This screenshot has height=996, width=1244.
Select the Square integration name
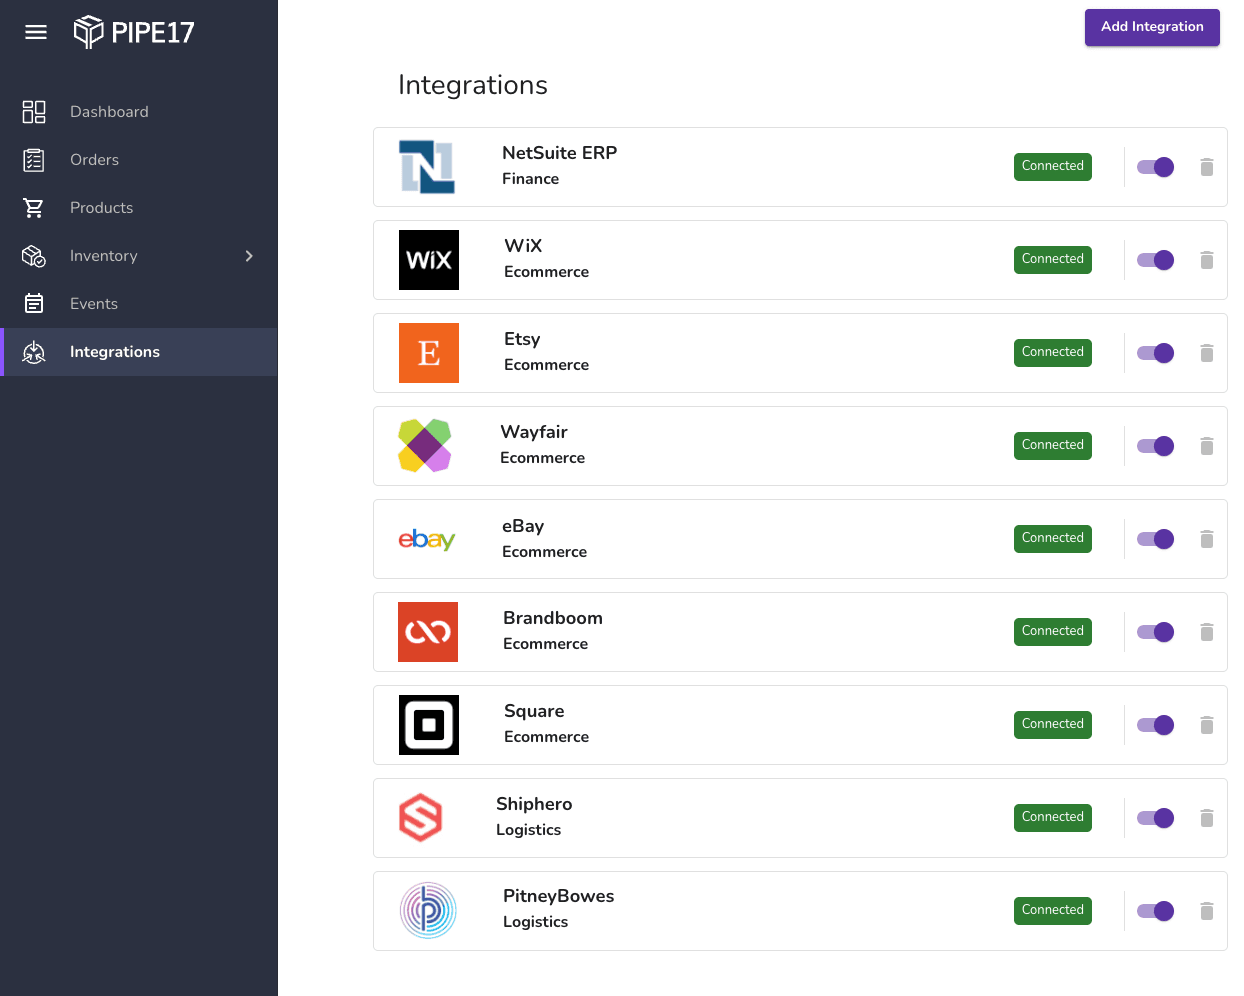534,711
